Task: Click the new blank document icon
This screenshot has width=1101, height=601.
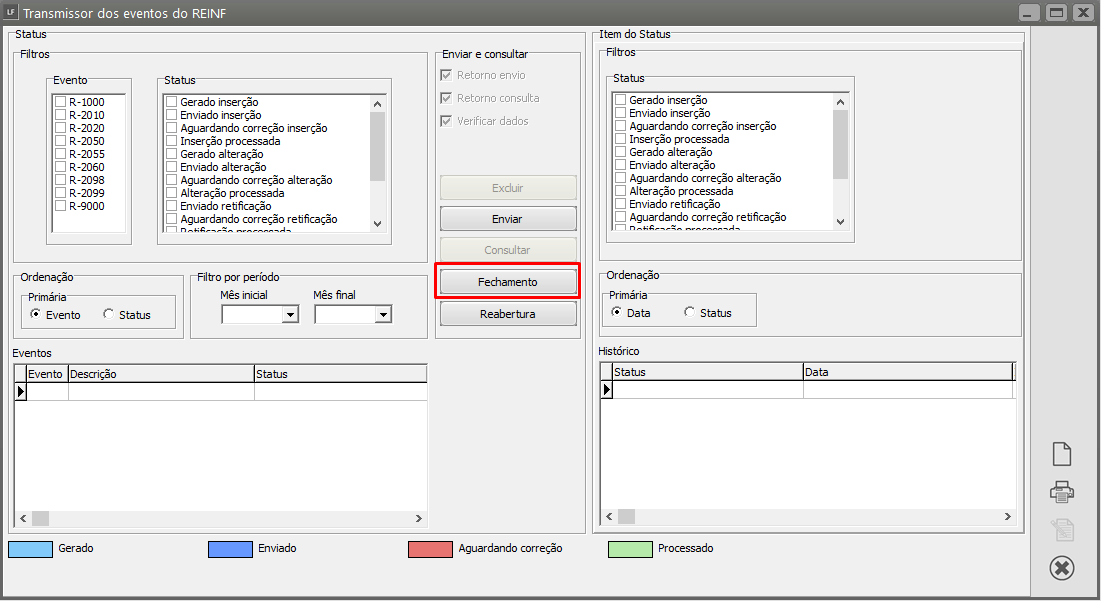Action: click(x=1061, y=454)
